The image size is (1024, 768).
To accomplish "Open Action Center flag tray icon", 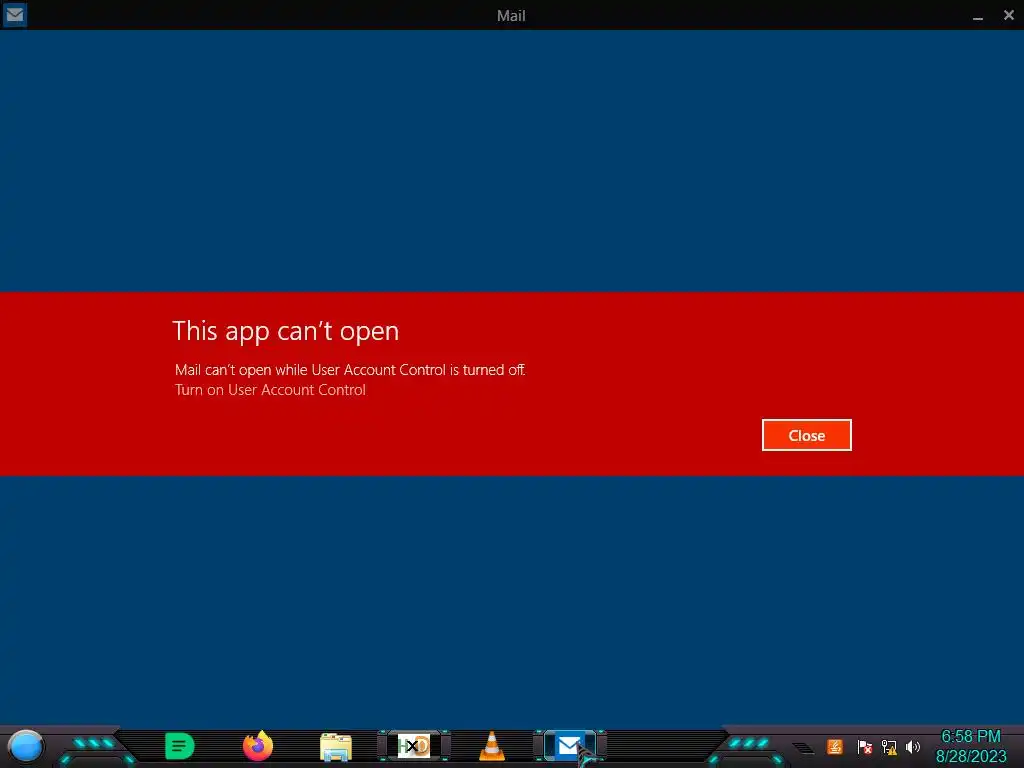I will (865, 746).
